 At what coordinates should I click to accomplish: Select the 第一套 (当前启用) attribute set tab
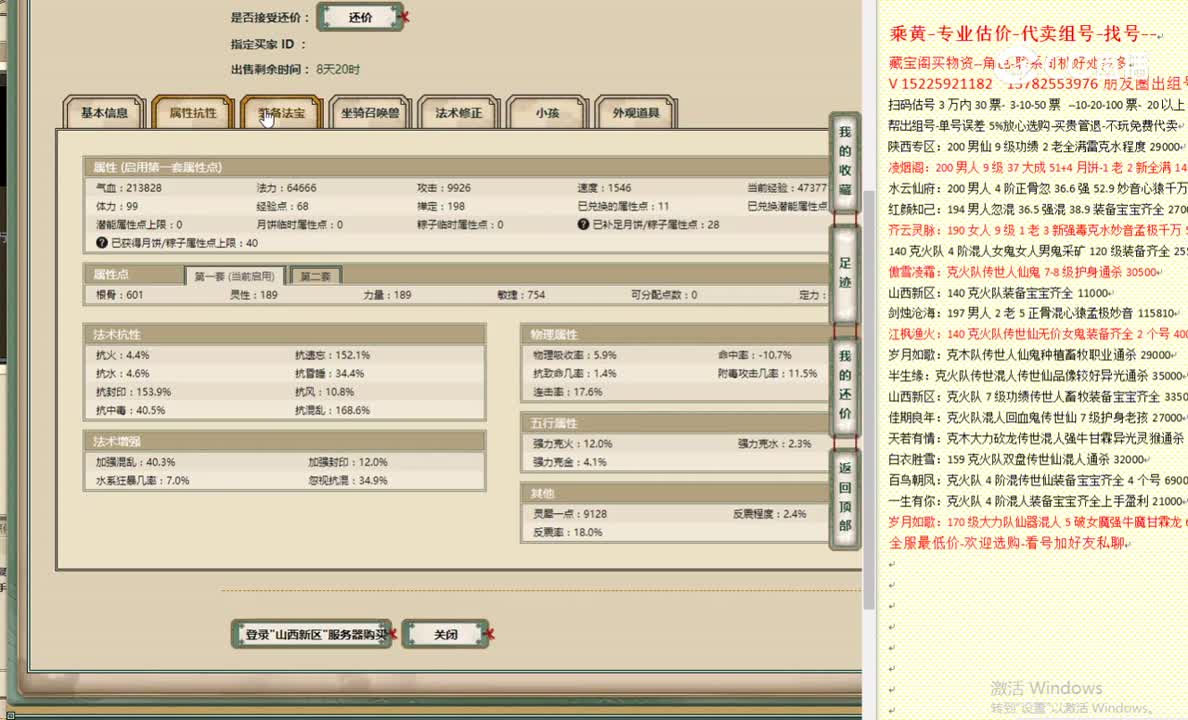[234, 276]
